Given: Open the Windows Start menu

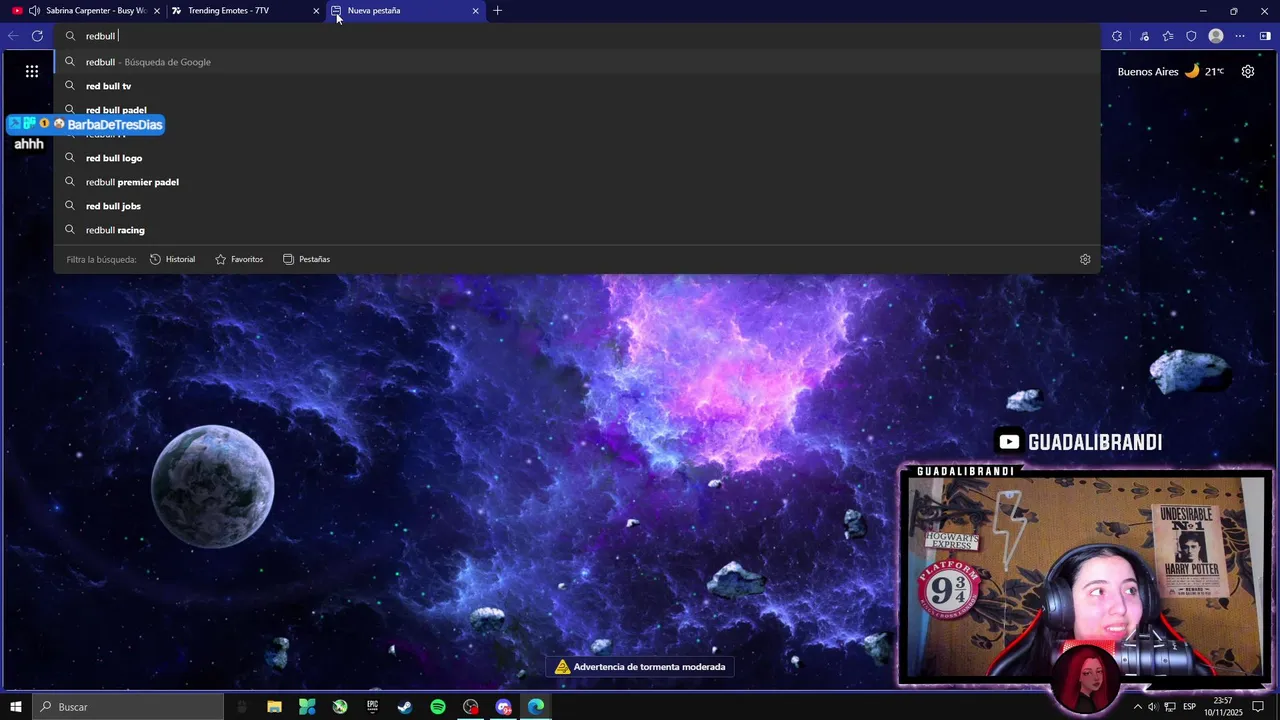Looking at the screenshot, I should pos(16,707).
